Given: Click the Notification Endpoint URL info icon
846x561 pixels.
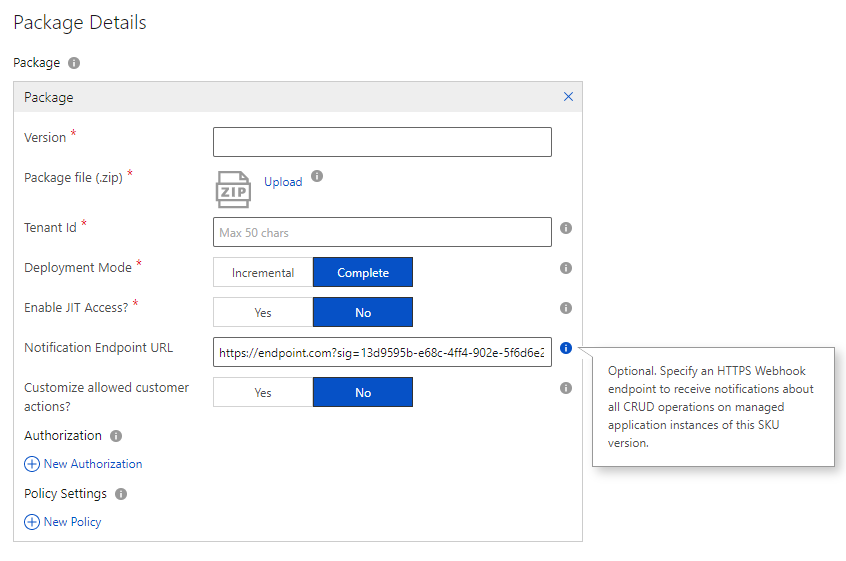Looking at the screenshot, I should (x=565, y=348).
